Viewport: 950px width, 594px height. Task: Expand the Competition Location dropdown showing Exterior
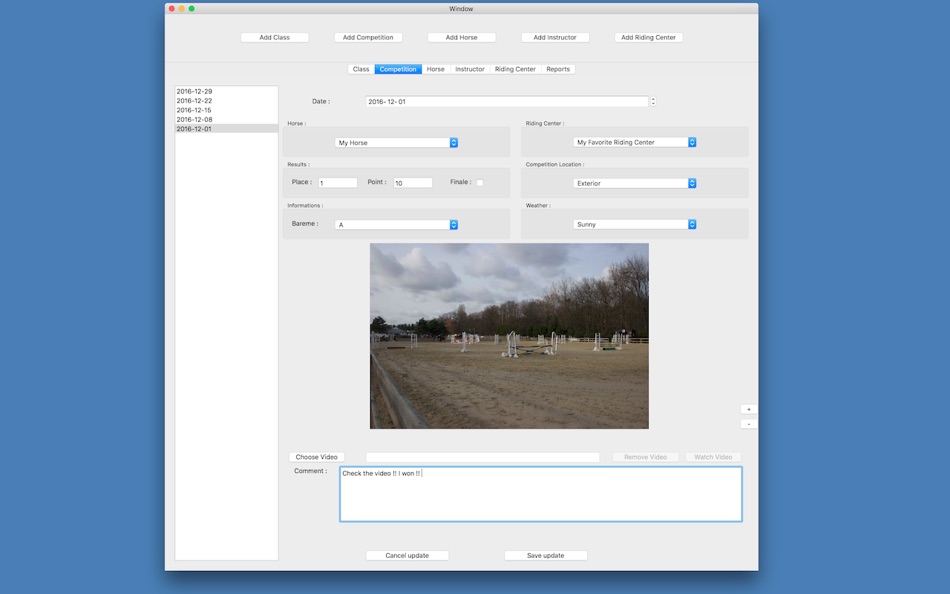coord(634,183)
